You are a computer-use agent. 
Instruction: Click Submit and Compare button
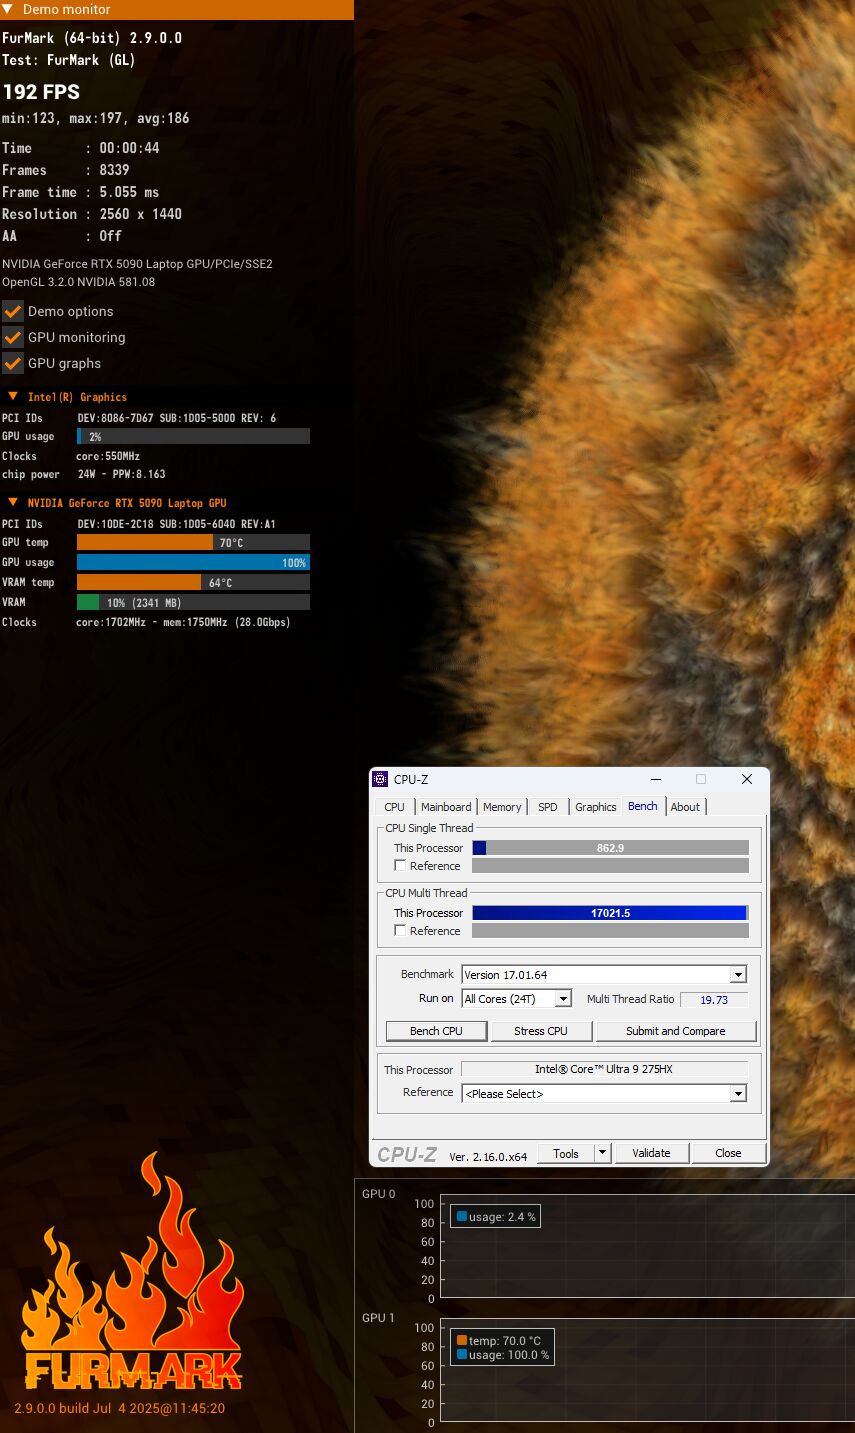click(676, 1031)
